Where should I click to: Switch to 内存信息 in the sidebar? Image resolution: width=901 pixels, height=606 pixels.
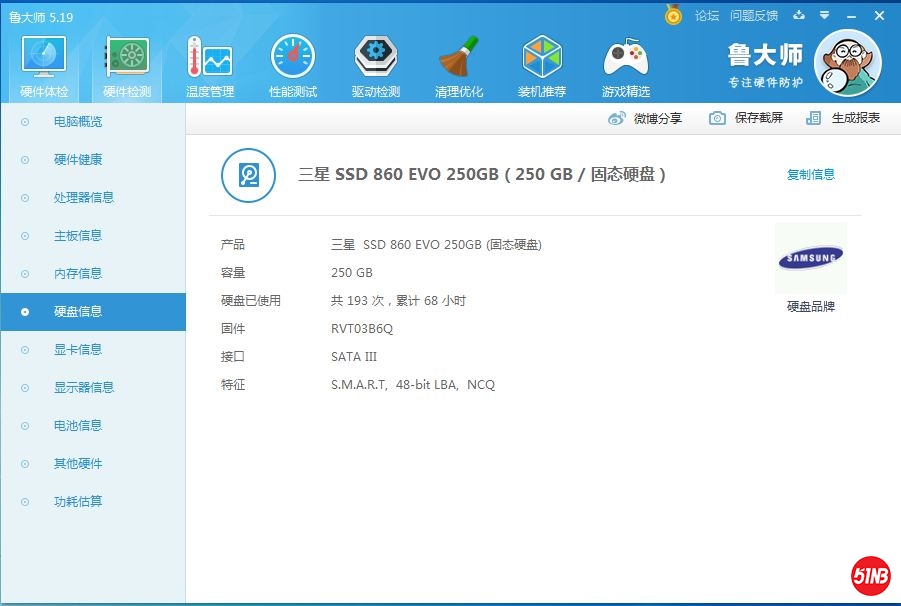pyautogui.click(x=78, y=274)
